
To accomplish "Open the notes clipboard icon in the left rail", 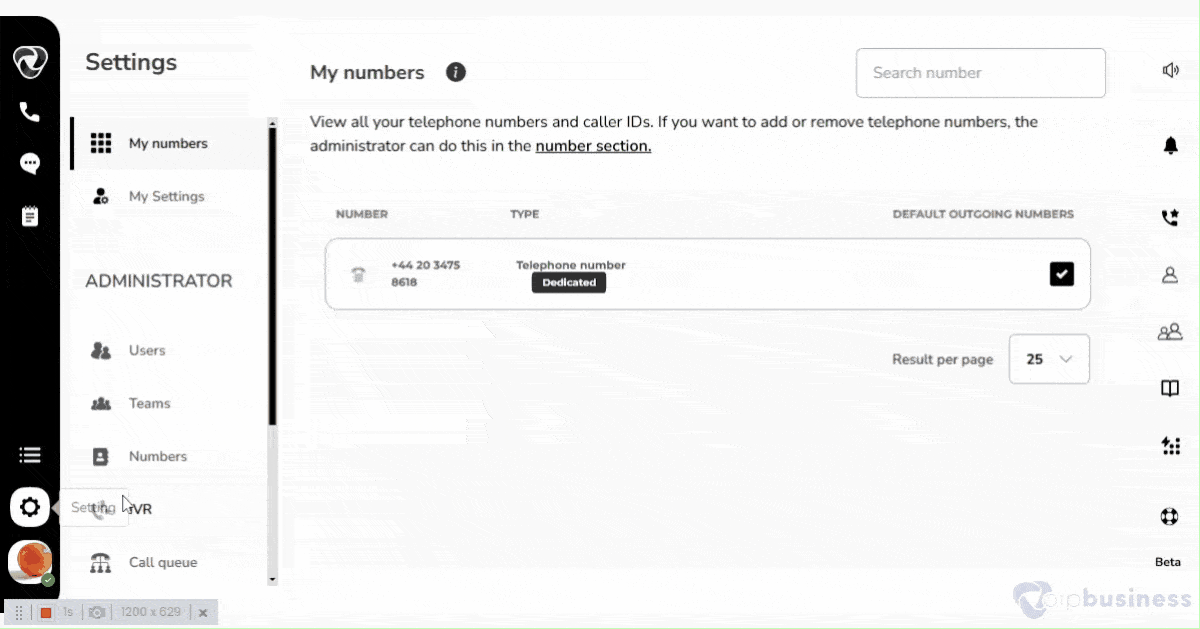I will pyautogui.click(x=30, y=216).
